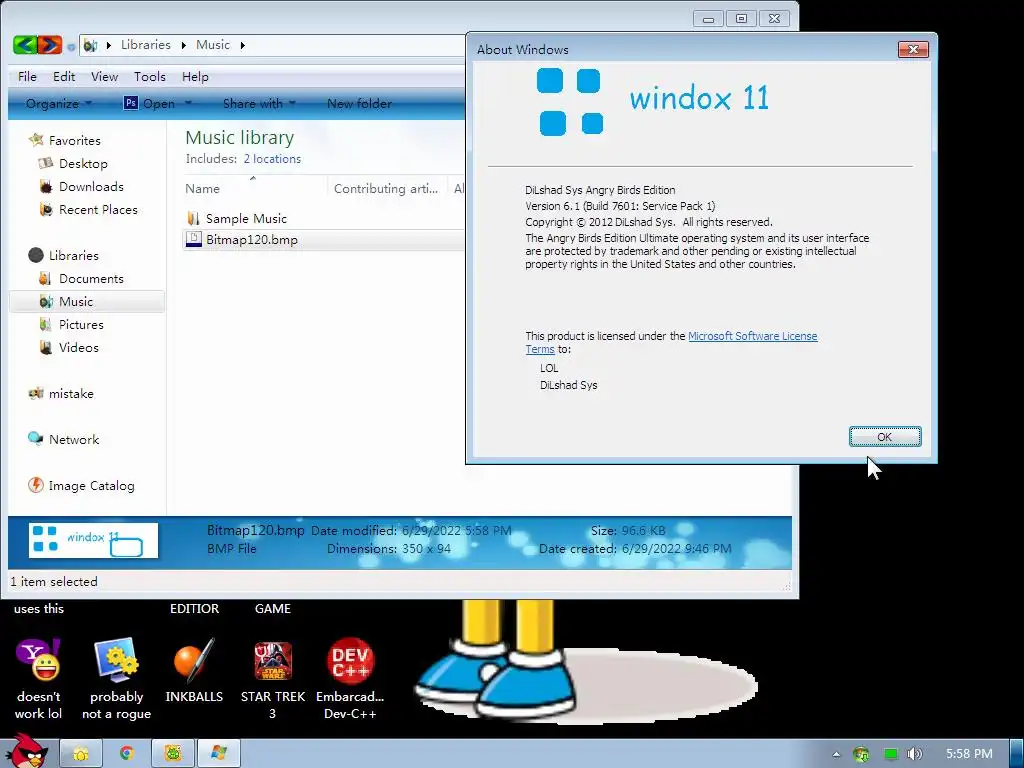Click the Date modified value in details pane

tap(456, 530)
